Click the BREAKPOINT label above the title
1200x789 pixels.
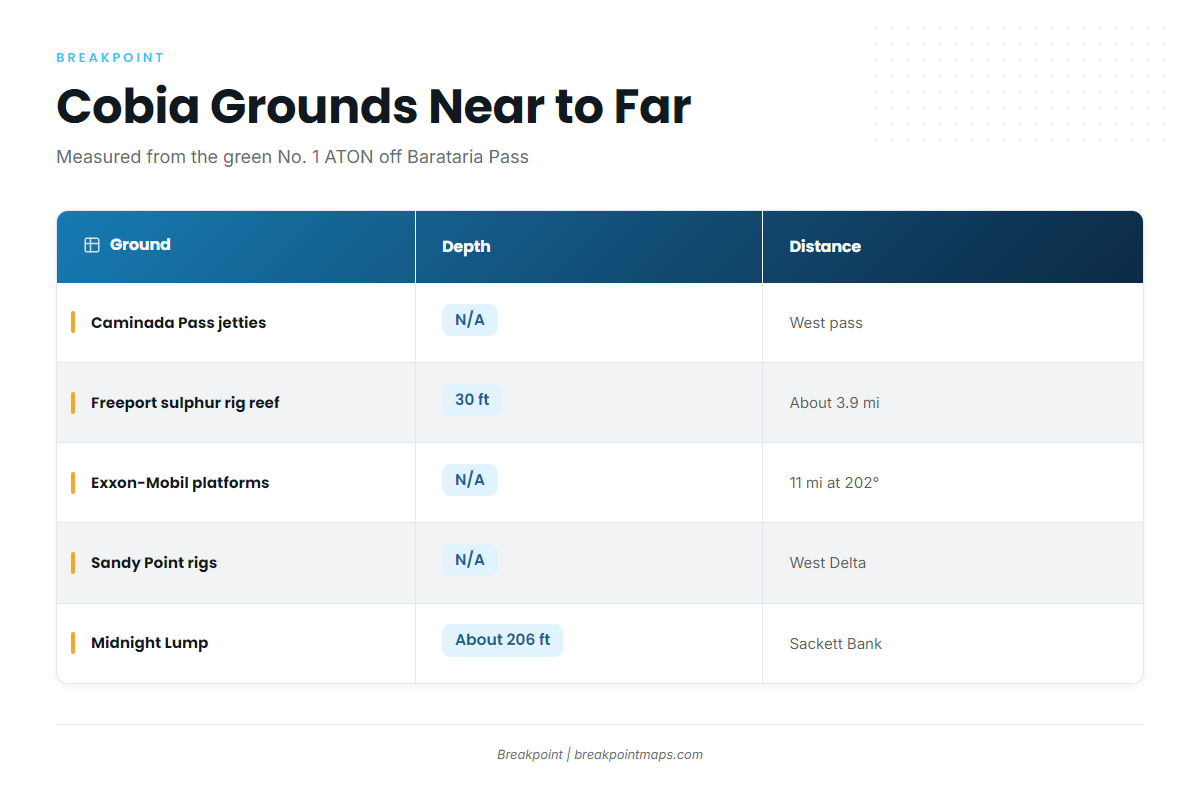click(111, 58)
